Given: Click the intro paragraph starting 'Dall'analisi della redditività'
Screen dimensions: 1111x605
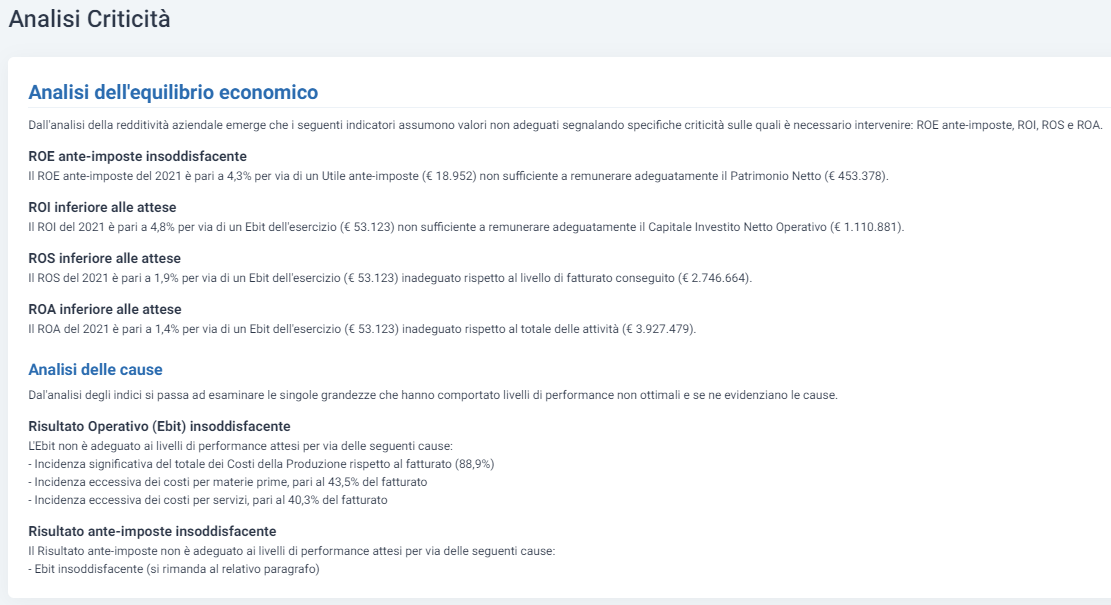Looking at the screenshot, I should (565, 125).
